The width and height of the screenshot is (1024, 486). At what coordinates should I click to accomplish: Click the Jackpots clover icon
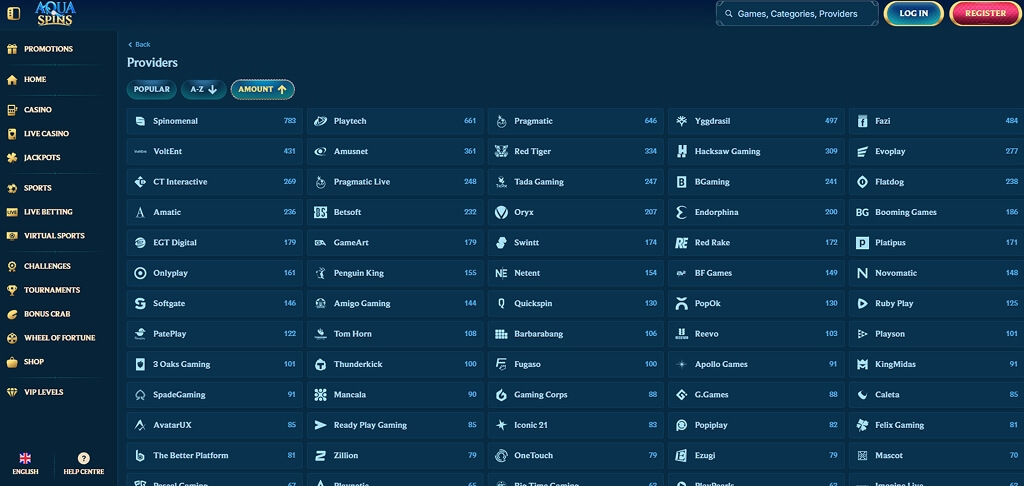pyautogui.click(x=12, y=158)
